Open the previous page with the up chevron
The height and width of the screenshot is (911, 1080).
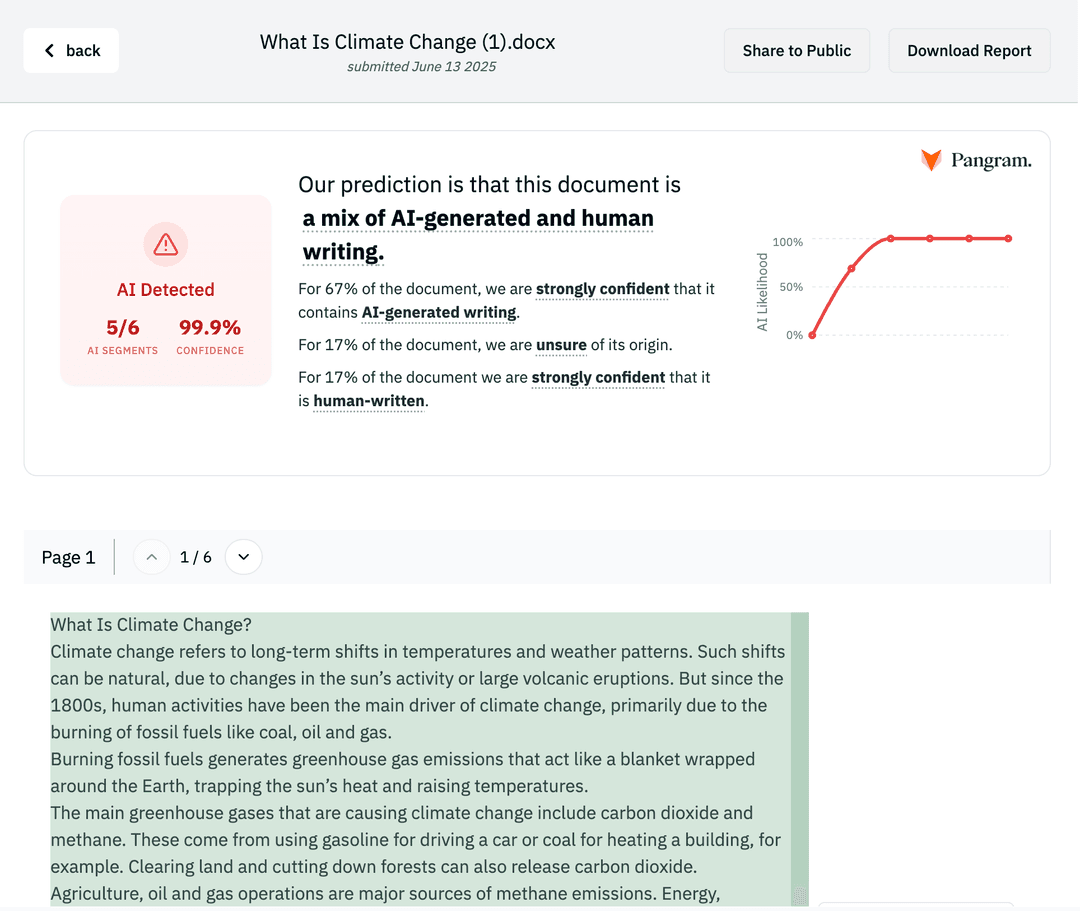151,556
